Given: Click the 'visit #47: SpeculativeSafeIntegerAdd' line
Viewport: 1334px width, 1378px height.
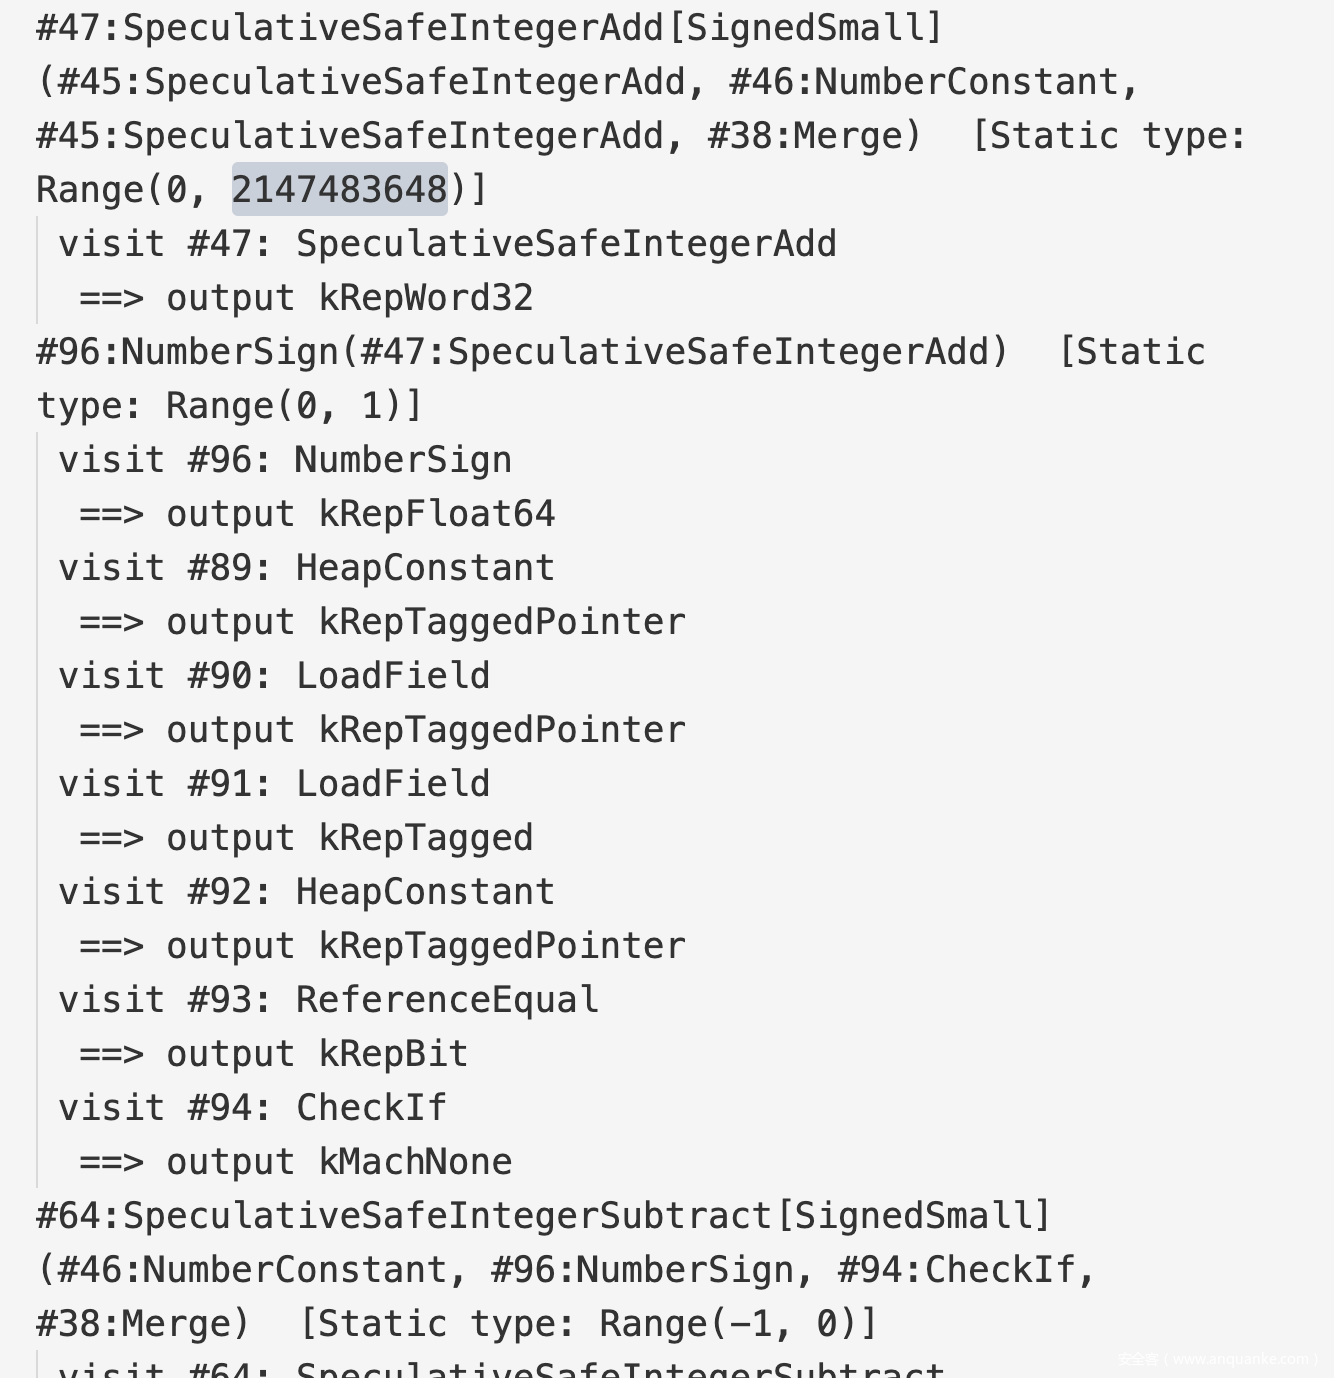Looking at the screenshot, I should pos(447,244).
